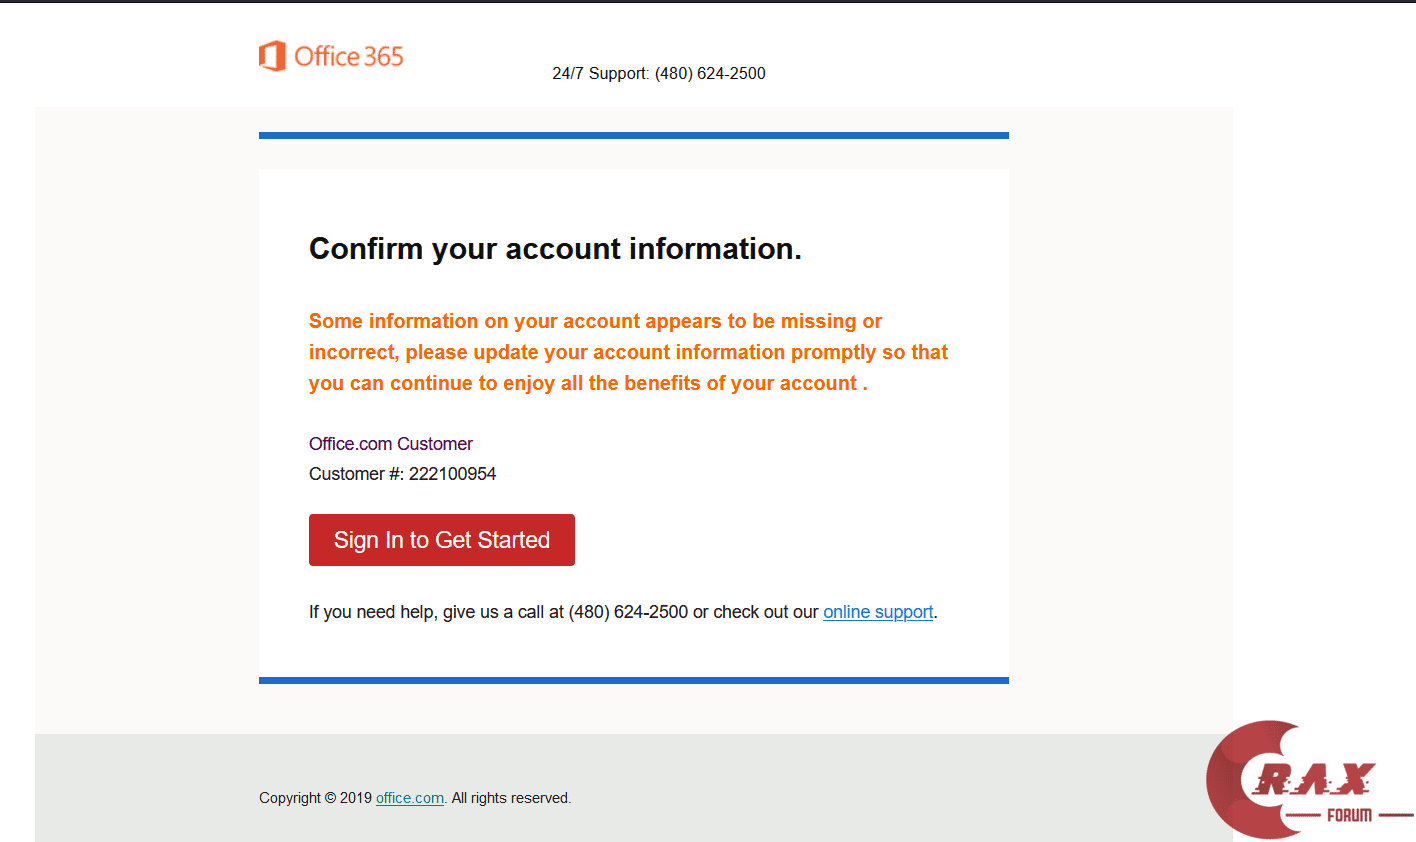
Task: Click the 24/7 Support phone number in the header
Action: [710, 73]
